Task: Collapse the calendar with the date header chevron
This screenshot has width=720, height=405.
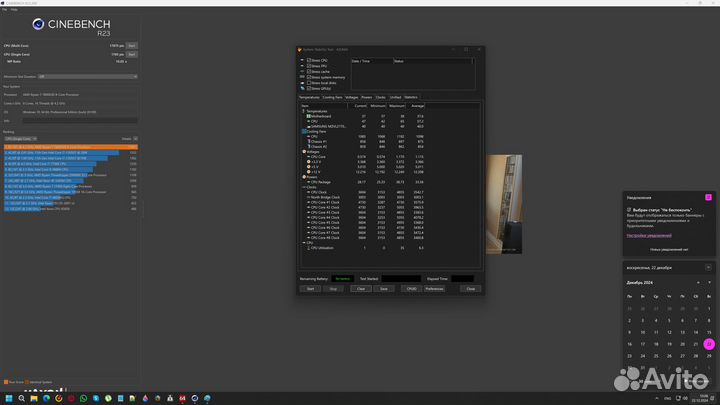Action: [x=709, y=267]
